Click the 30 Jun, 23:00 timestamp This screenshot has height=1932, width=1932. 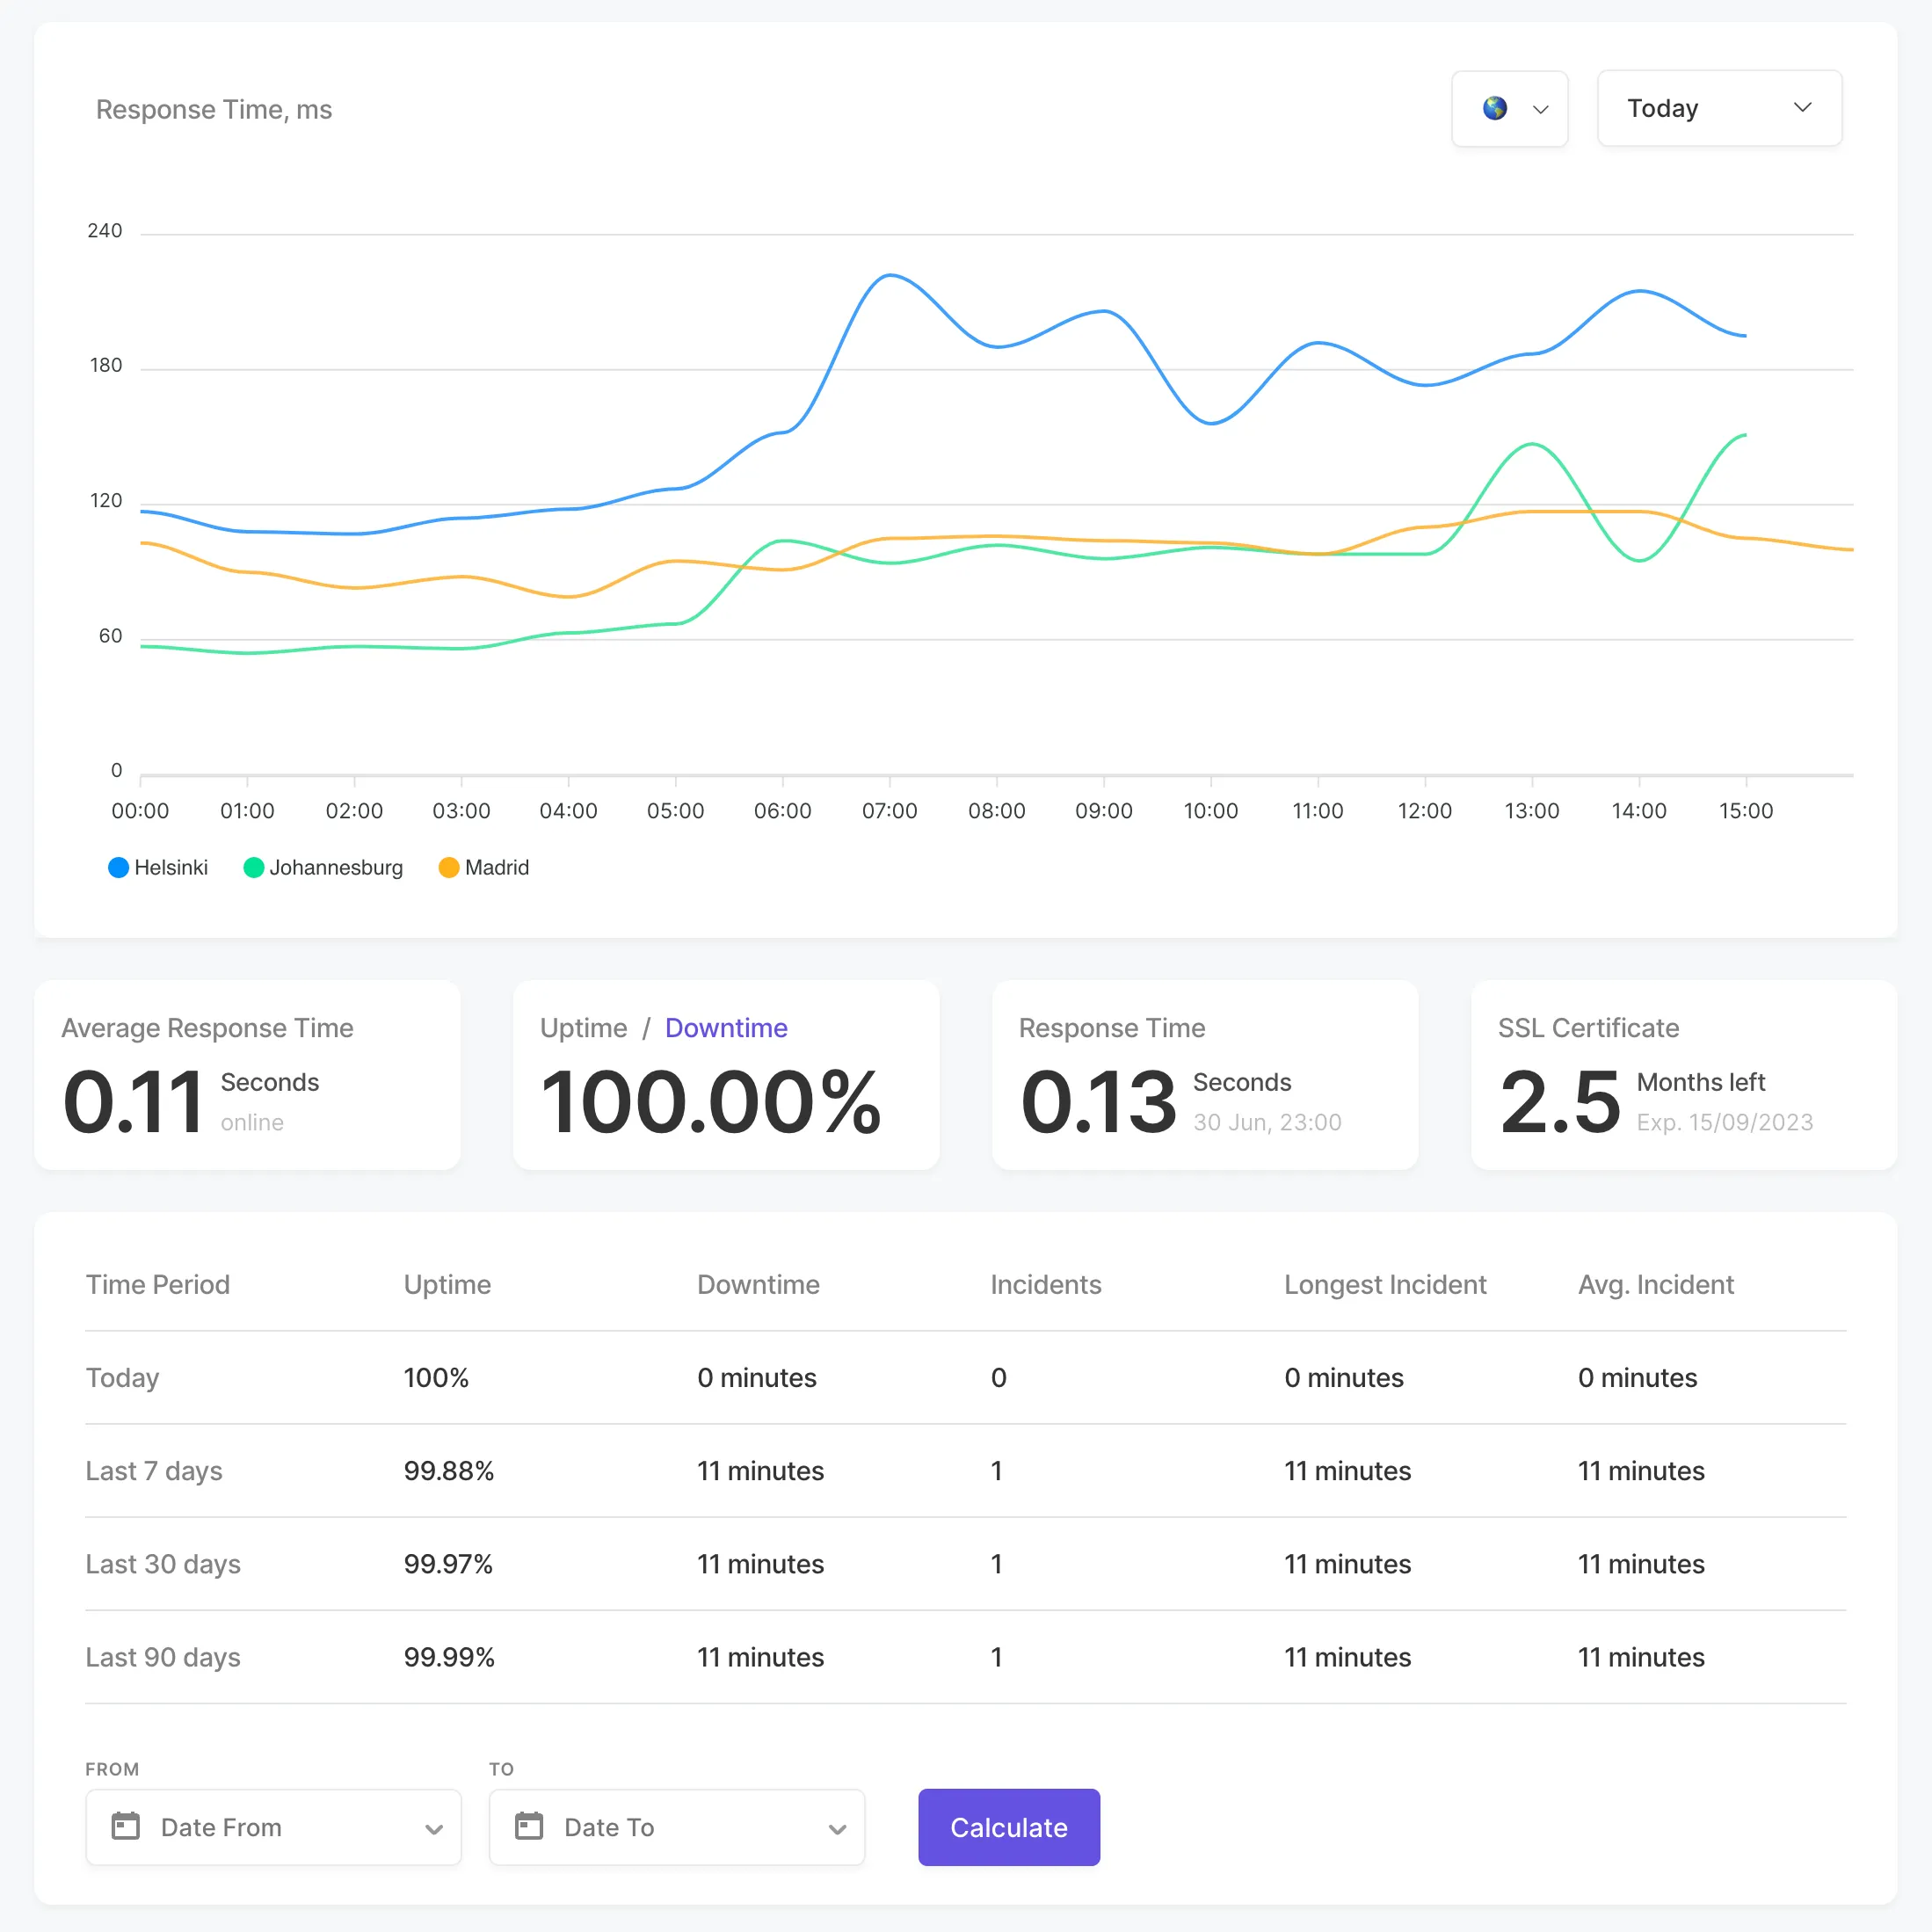click(x=1267, y=1122)
